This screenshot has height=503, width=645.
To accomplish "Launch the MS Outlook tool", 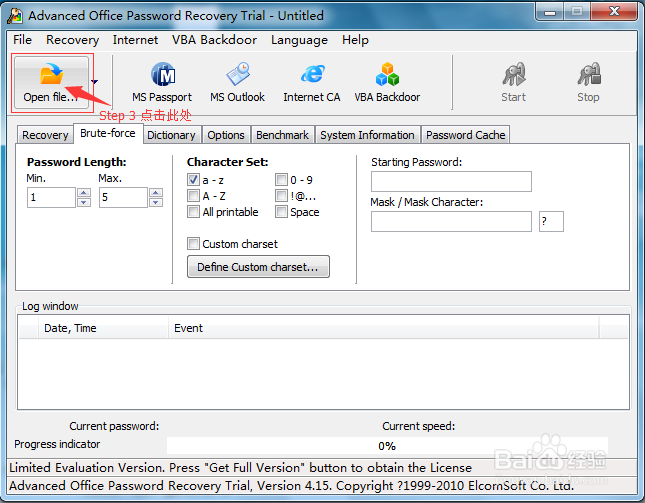I will (237, 83).
